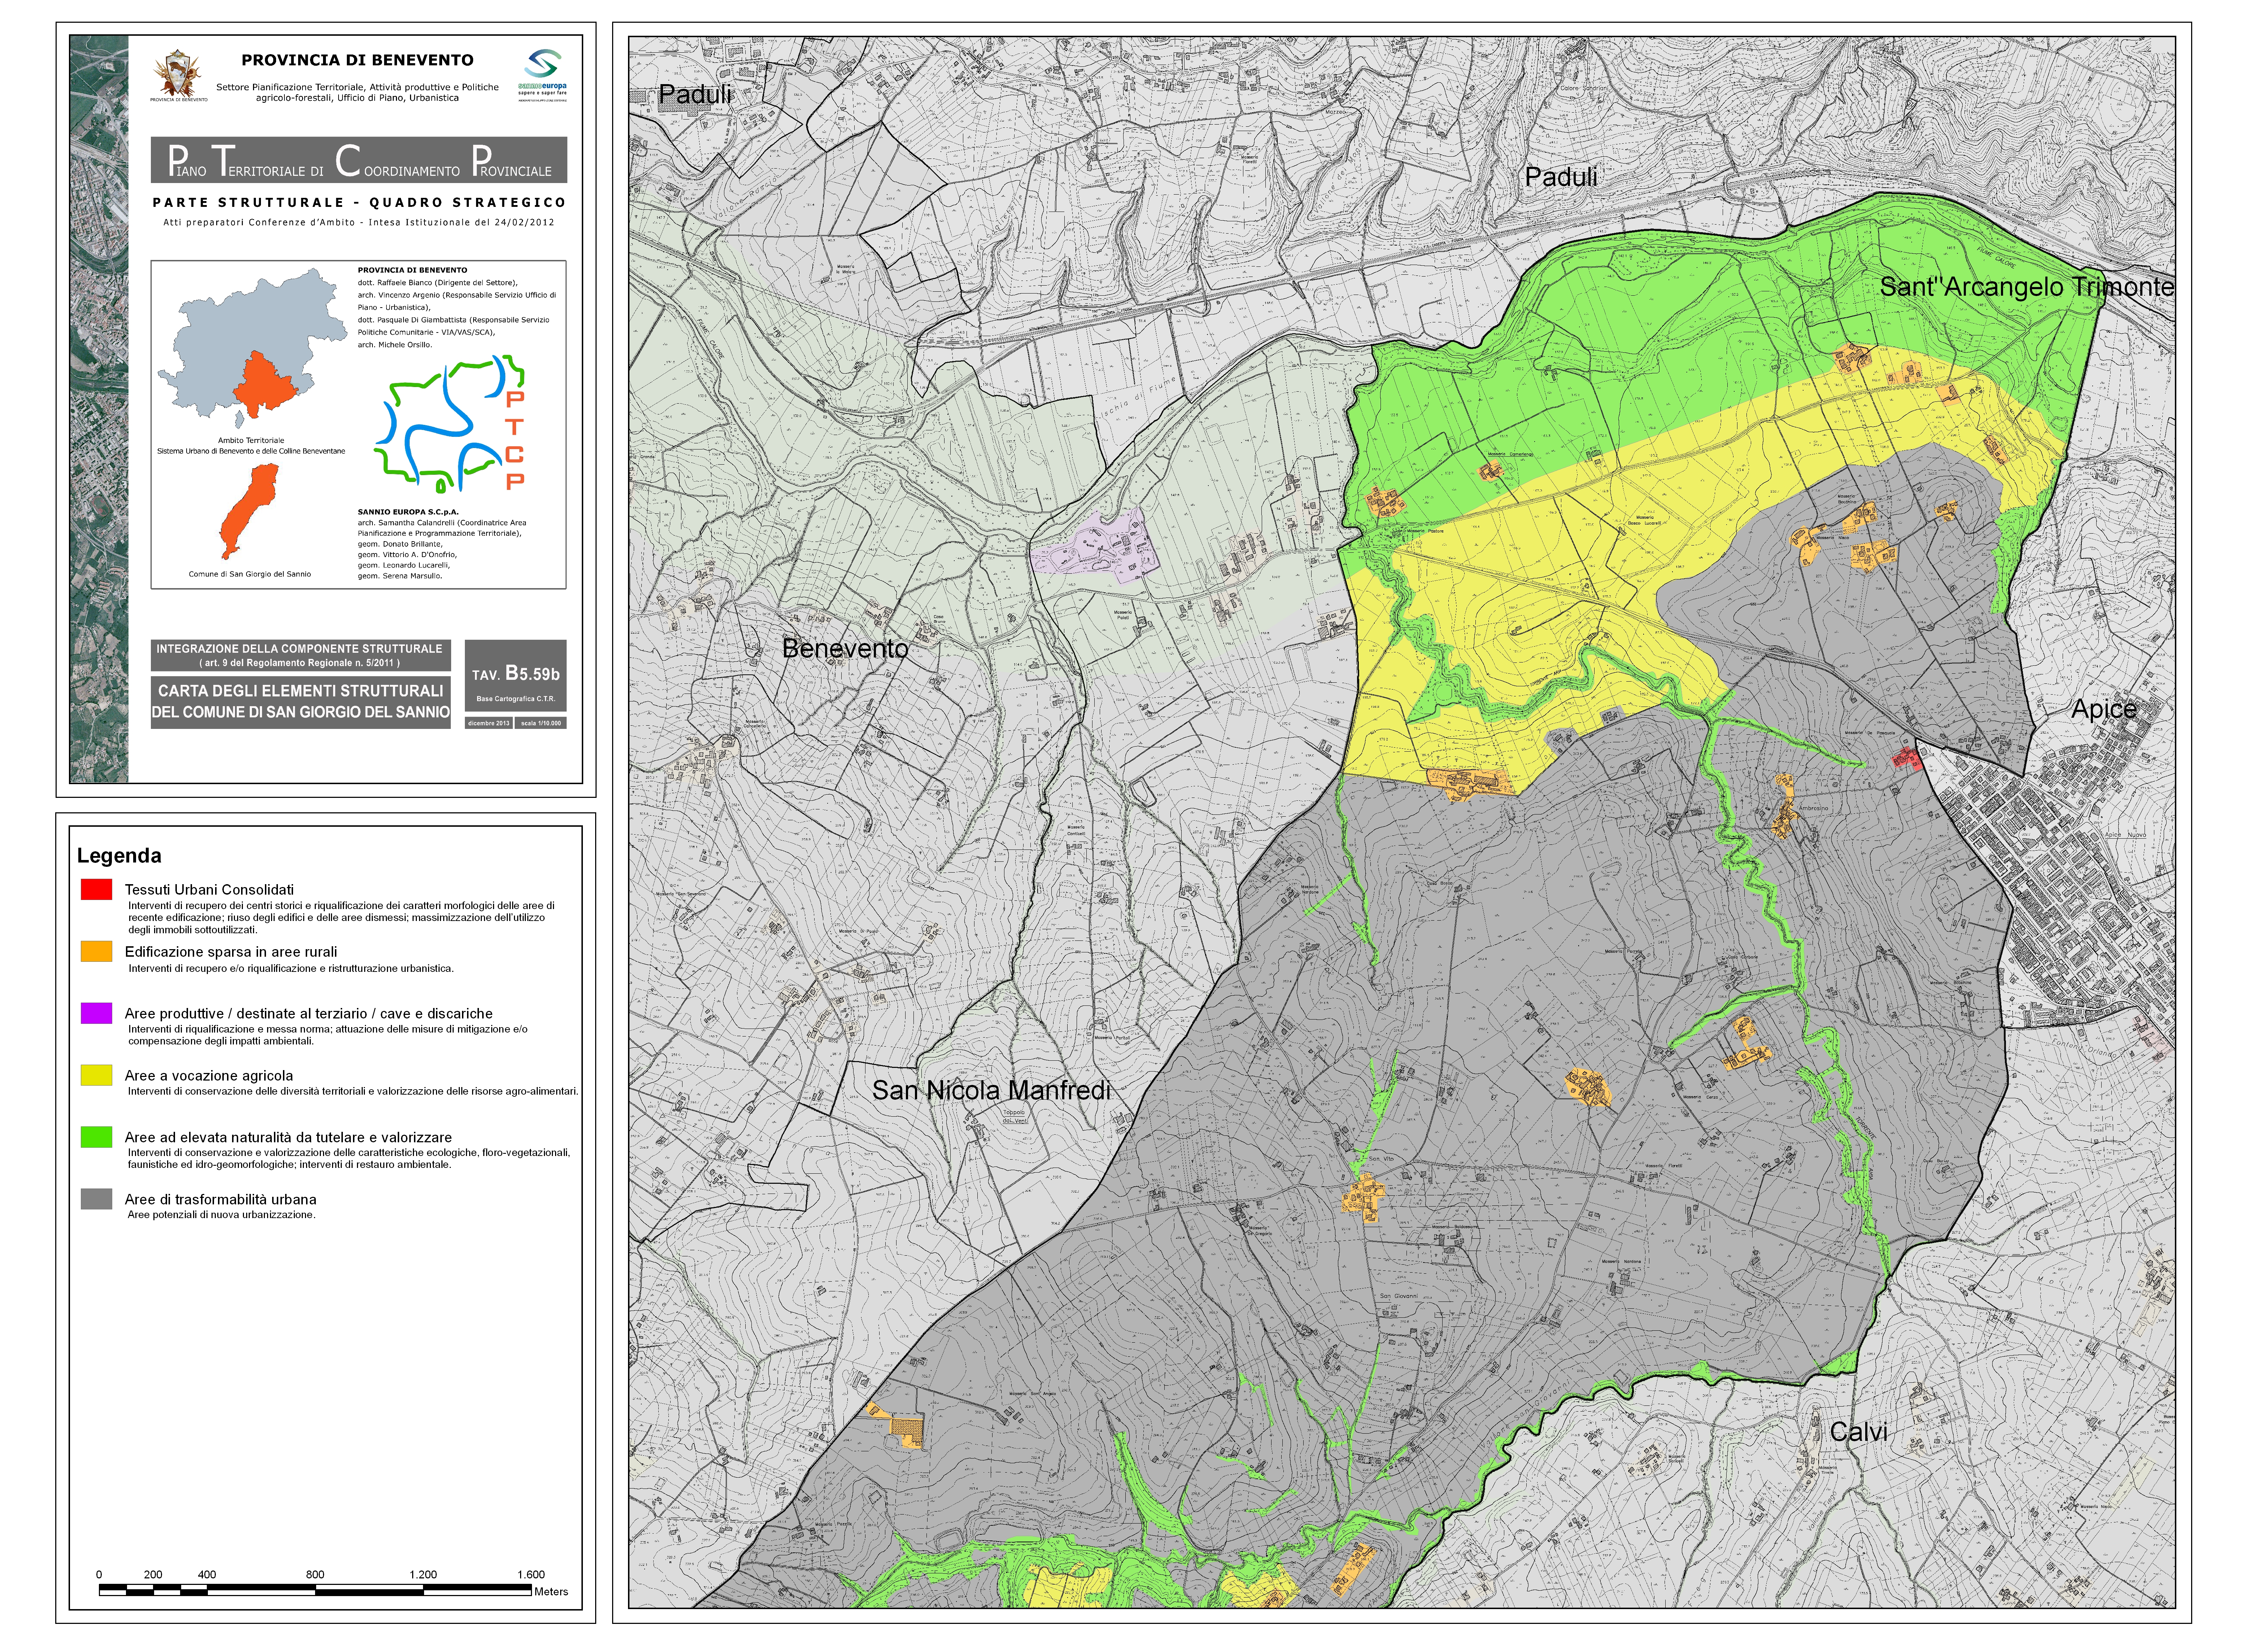
Task: Click the "TAV. B5.59b" sheet number box
Action: tap(516, 675)
